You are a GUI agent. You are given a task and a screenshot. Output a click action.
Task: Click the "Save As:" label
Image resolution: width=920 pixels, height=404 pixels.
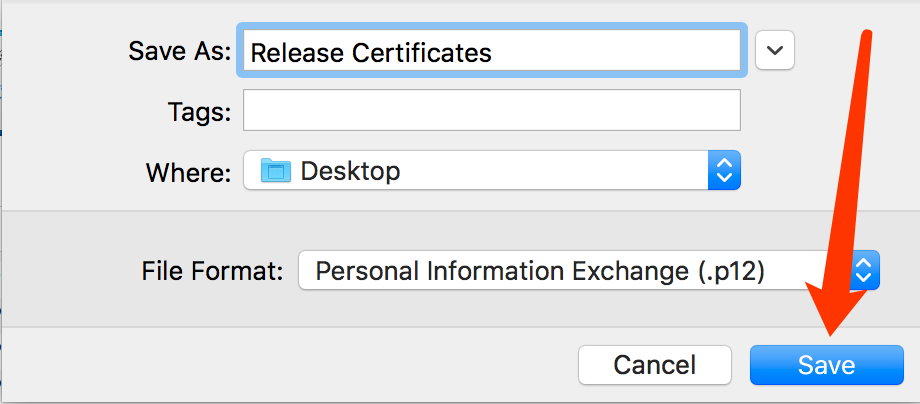tap(180, 51)
